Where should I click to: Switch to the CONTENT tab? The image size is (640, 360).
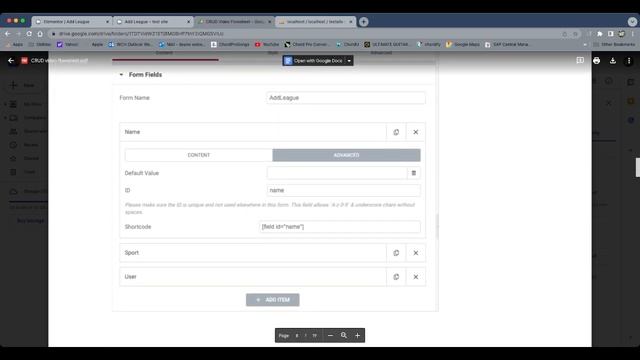(199, 155)
